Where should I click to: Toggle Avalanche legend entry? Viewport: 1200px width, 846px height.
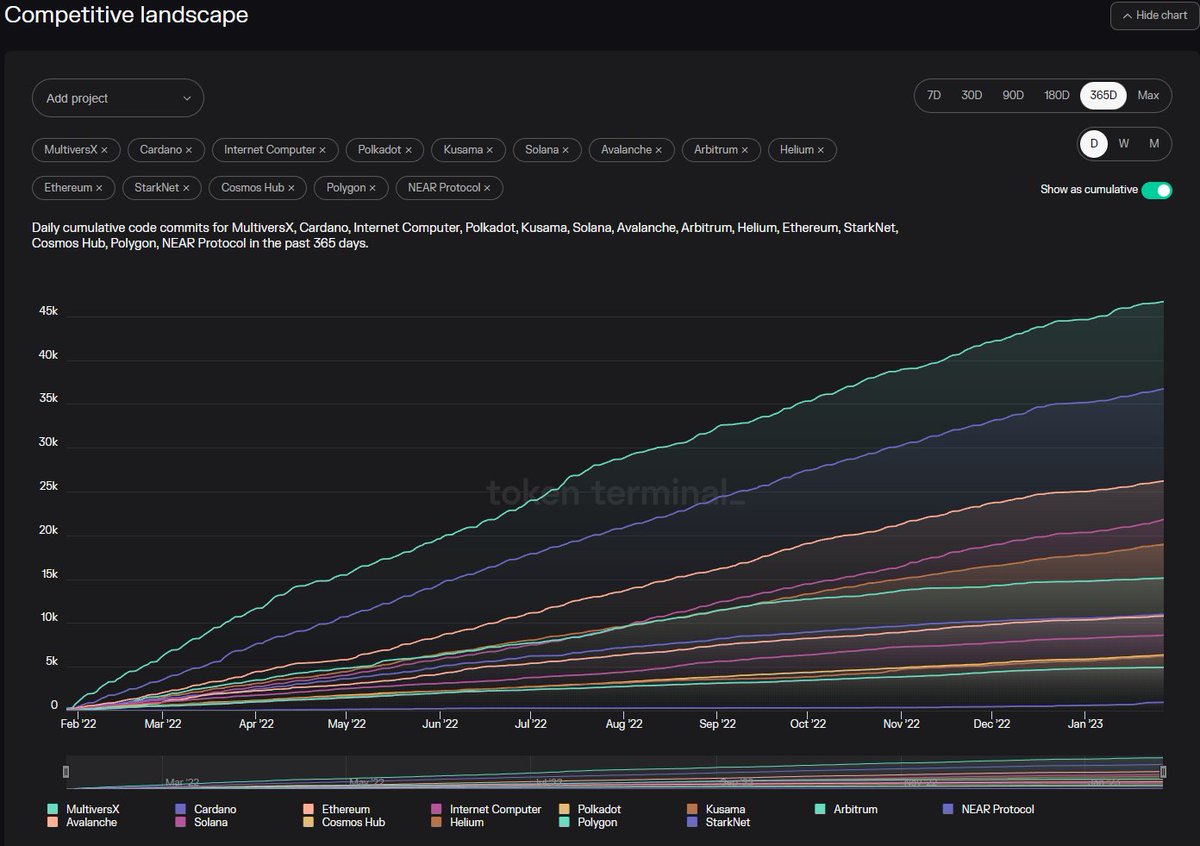82,822
